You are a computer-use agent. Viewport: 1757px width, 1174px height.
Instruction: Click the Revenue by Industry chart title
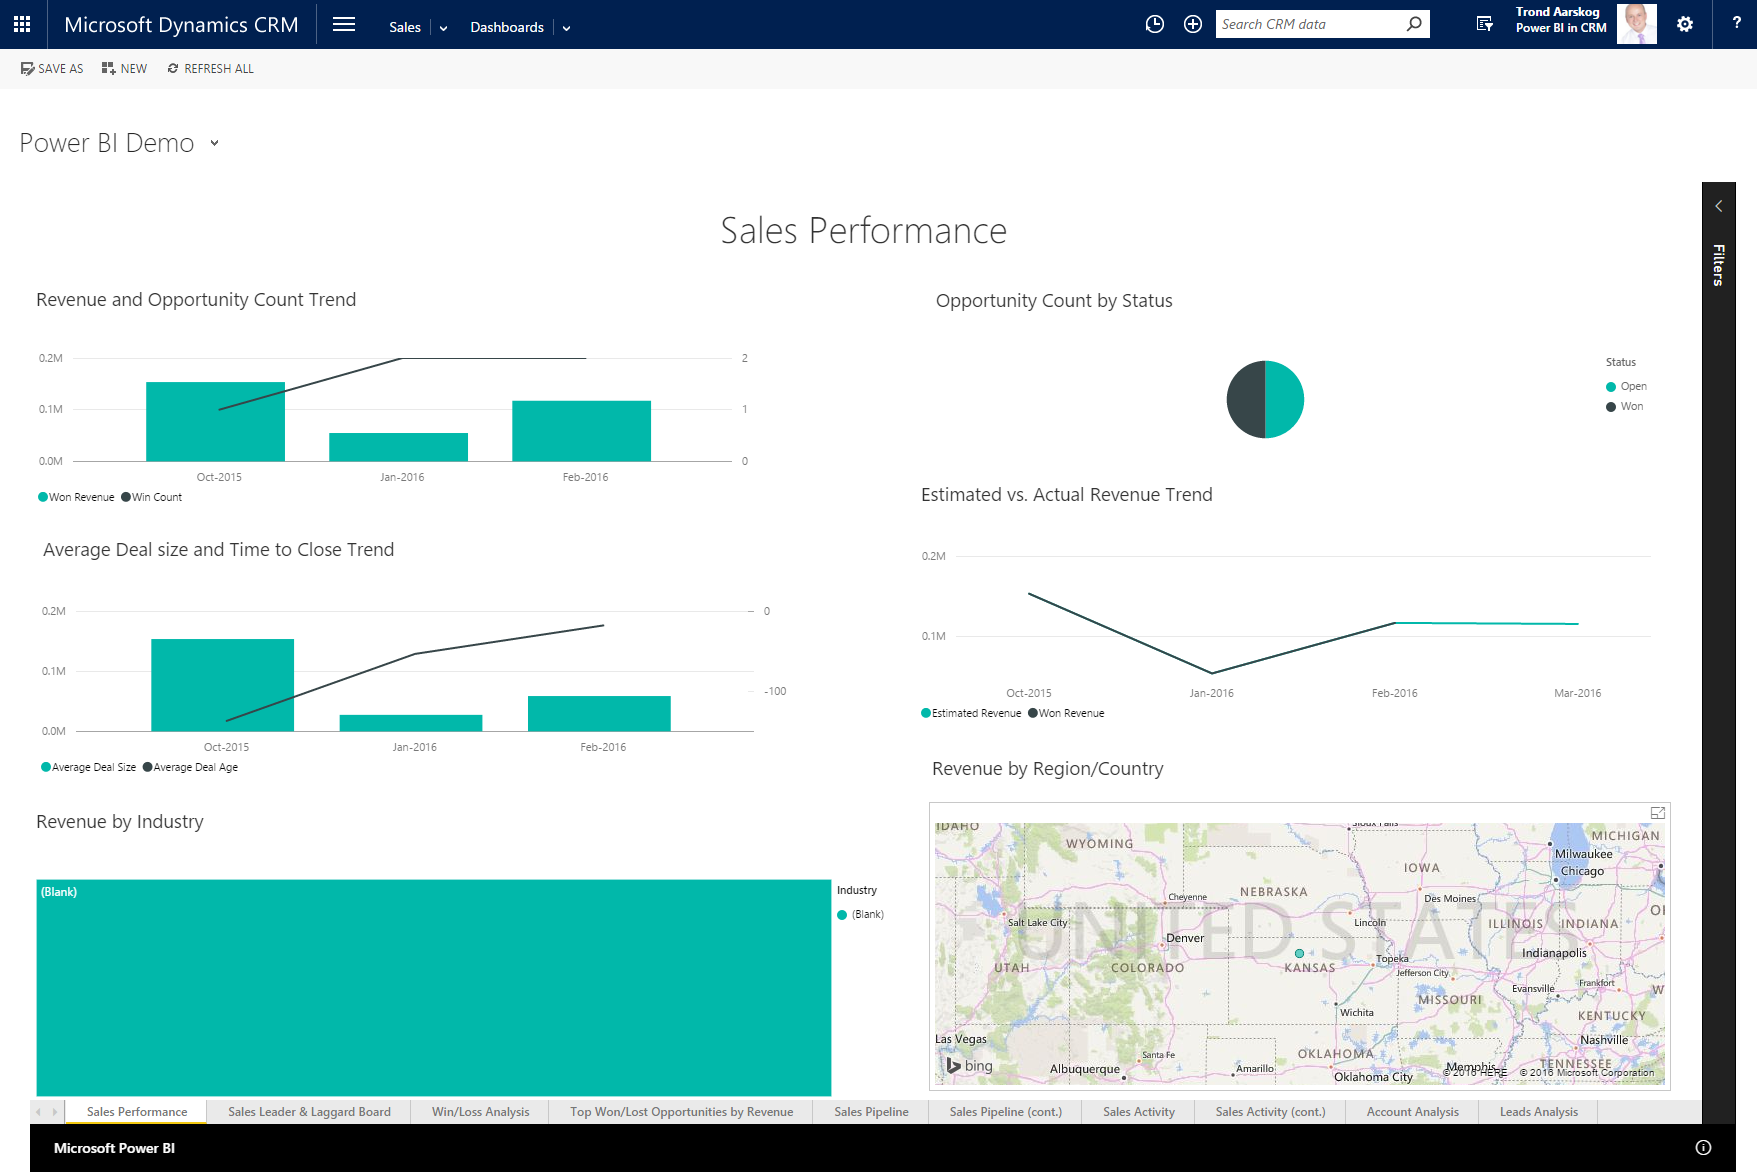pyautogui.click(x=120, y=822)
